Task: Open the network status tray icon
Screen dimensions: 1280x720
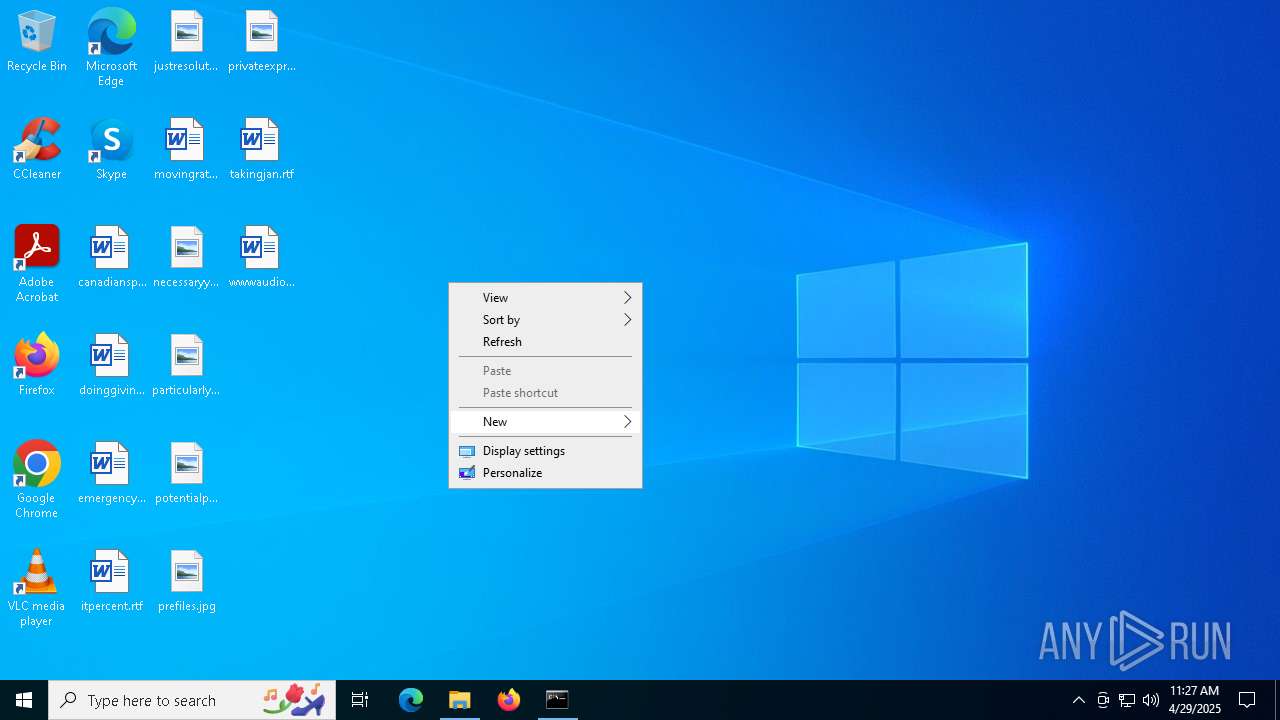Action: click(1127, 700)
